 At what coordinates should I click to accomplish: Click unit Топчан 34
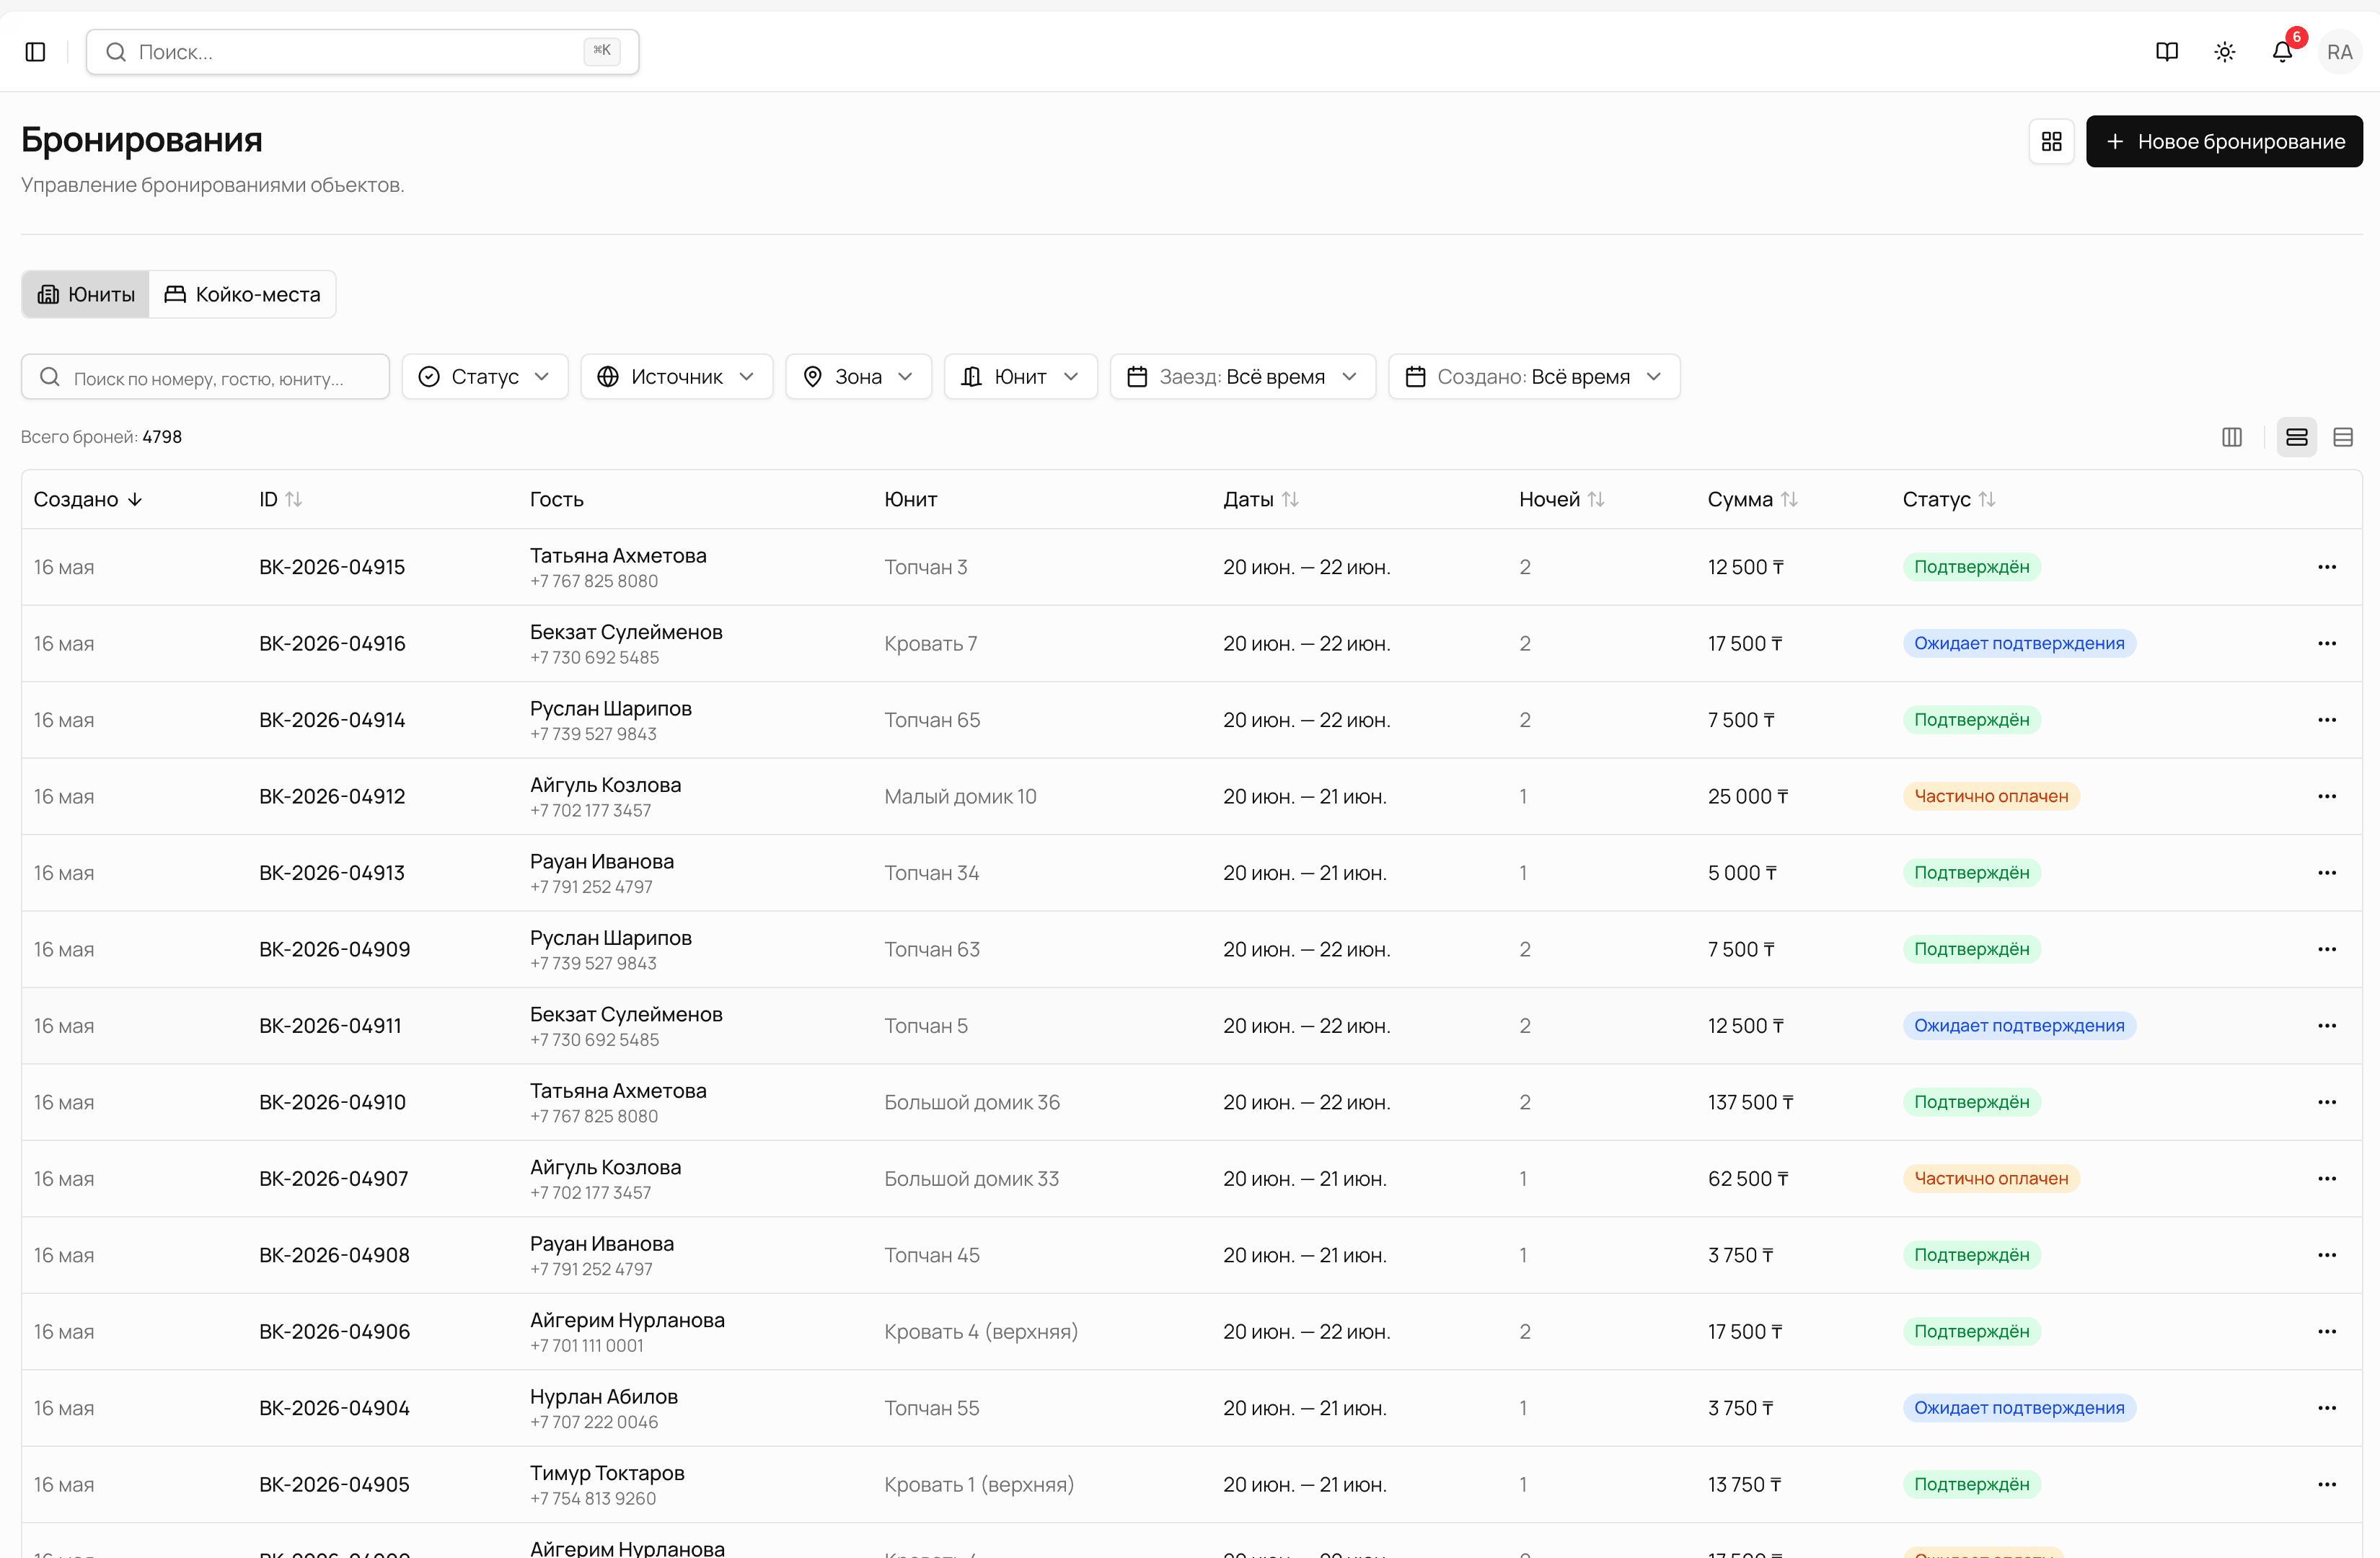(x=931, y=873)
